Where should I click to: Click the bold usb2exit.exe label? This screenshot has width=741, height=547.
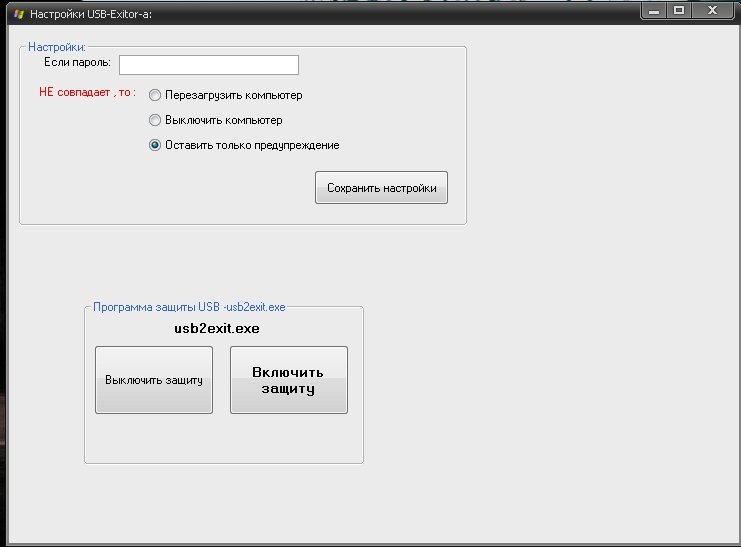click(217, 328)
